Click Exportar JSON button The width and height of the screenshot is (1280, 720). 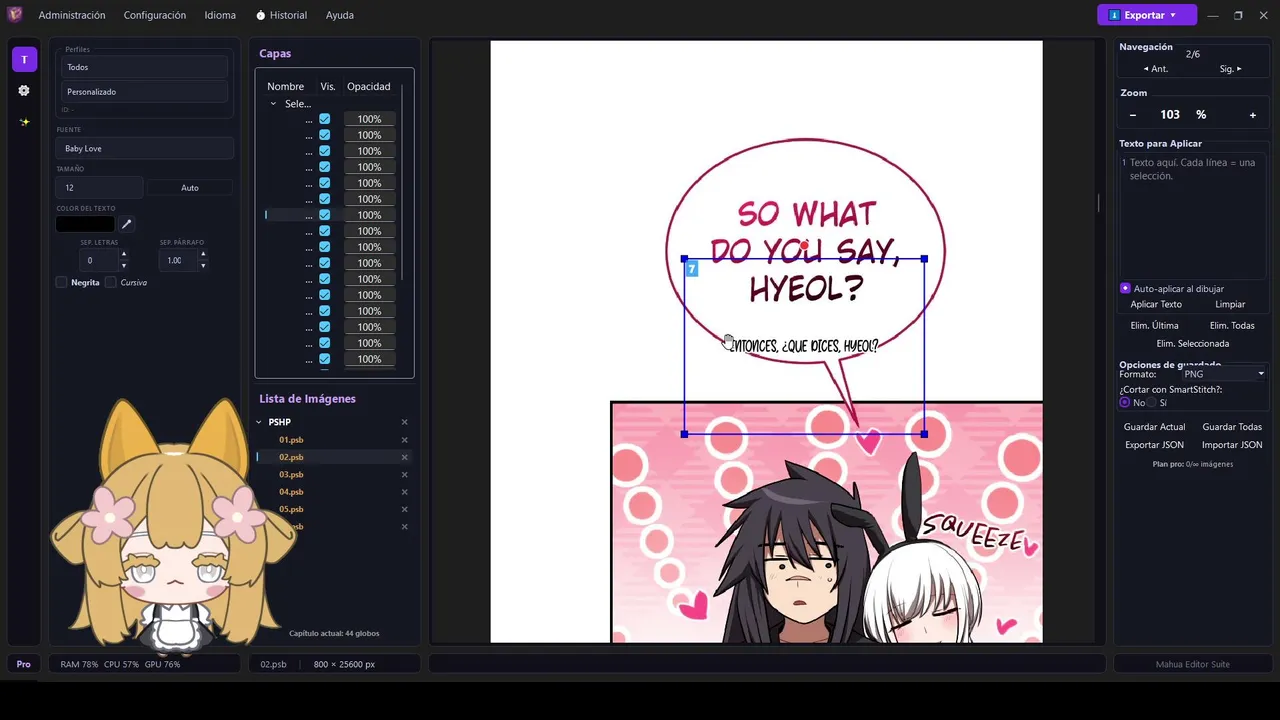(x=1154, y=445)
